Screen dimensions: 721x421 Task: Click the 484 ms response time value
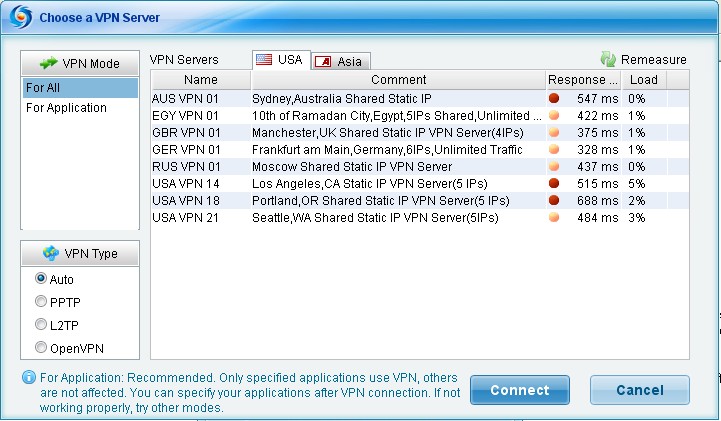point(597,217)
